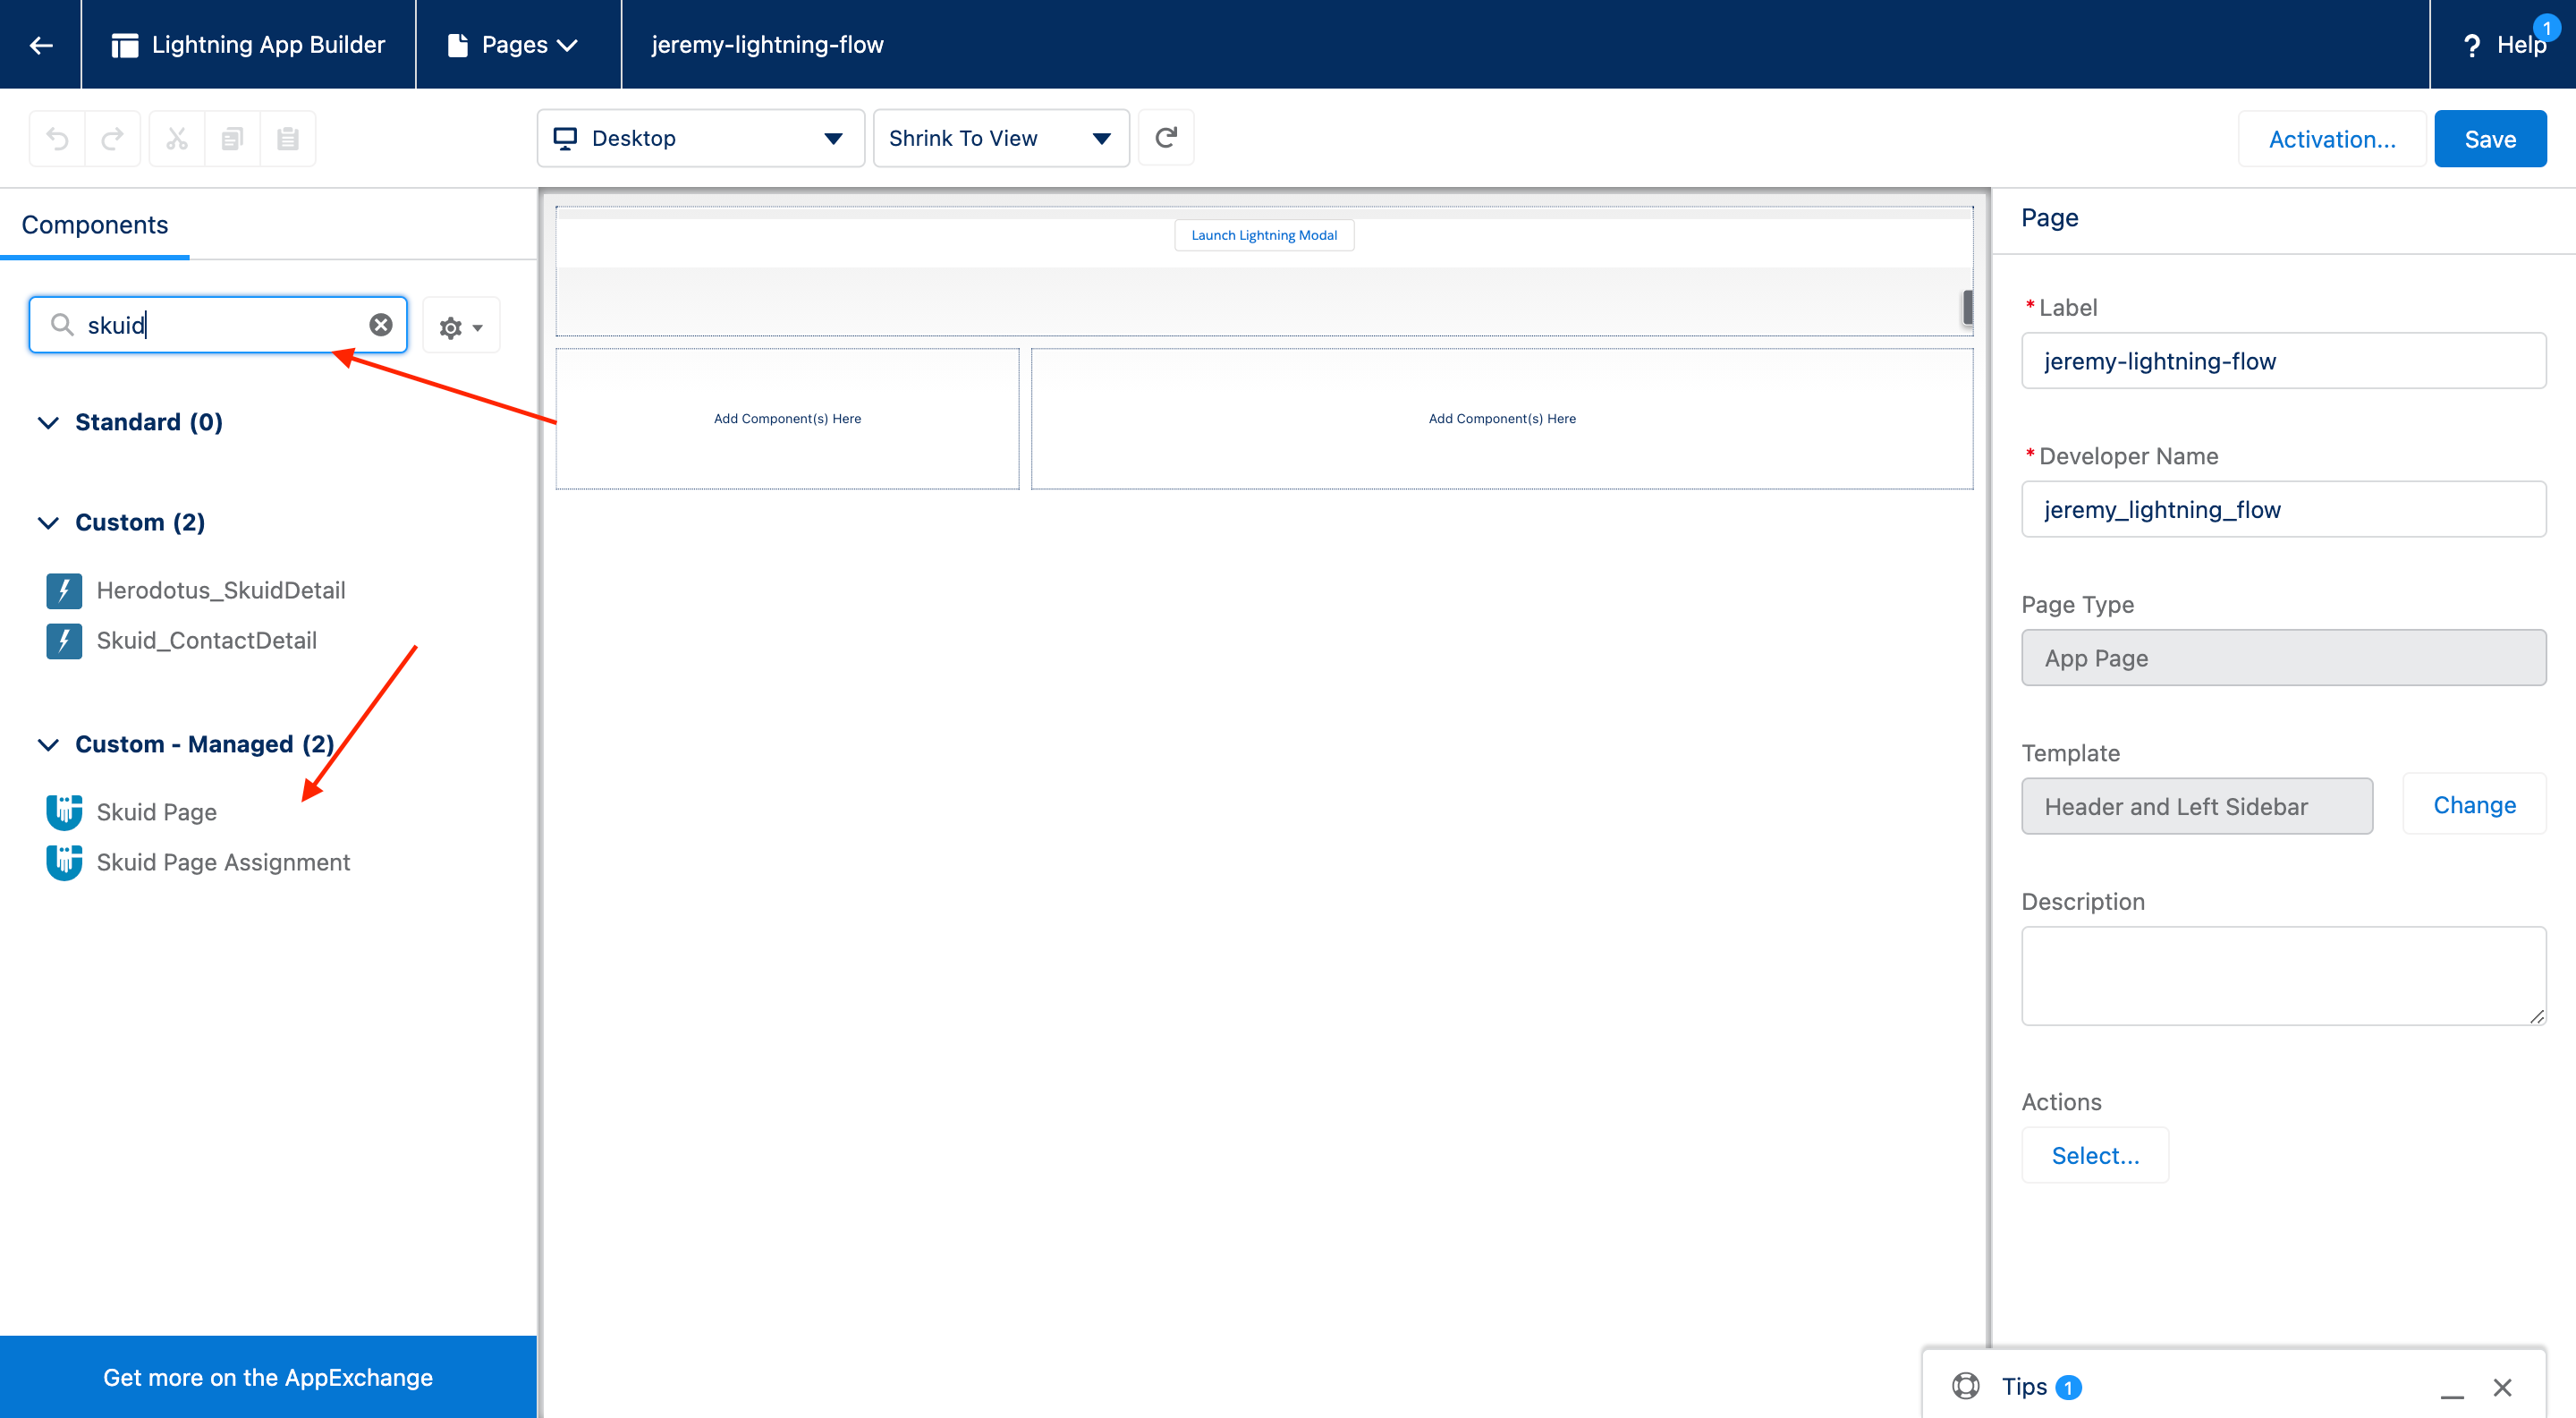This screenshot has height=1418, width=2576.
Task: Collapse the Custom section expander
Action: tap(49, 522)
